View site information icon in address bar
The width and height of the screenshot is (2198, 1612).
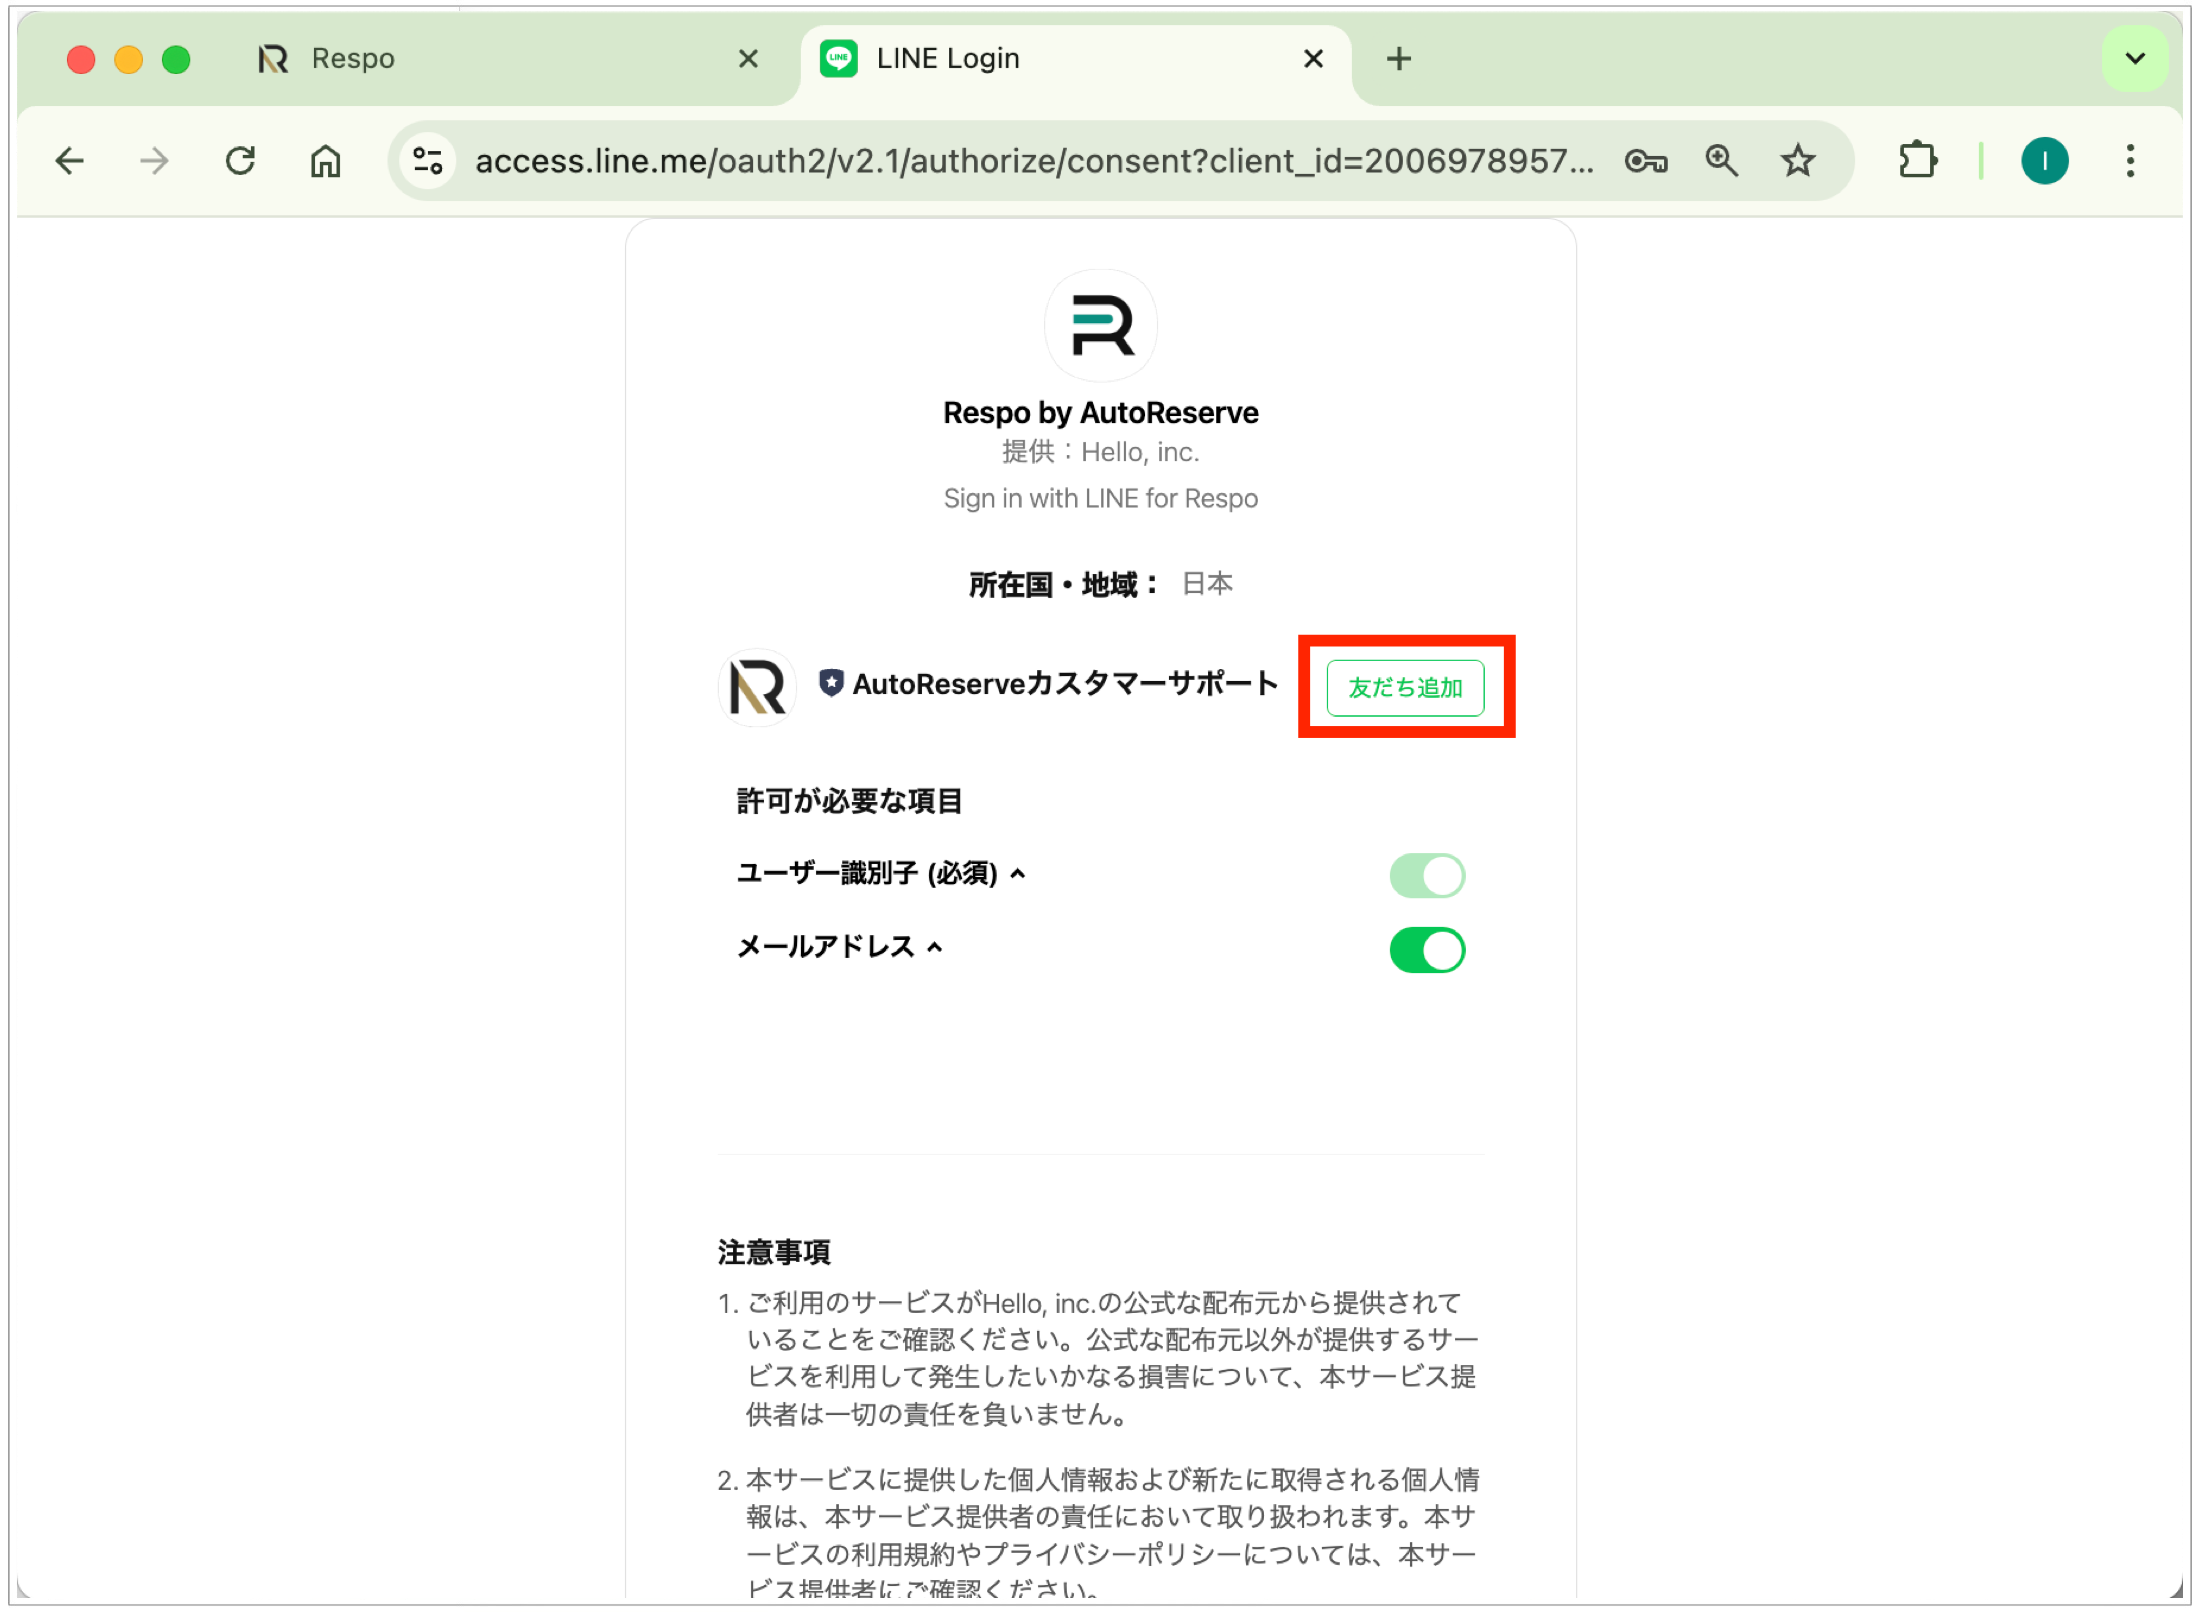coord(428,161)
